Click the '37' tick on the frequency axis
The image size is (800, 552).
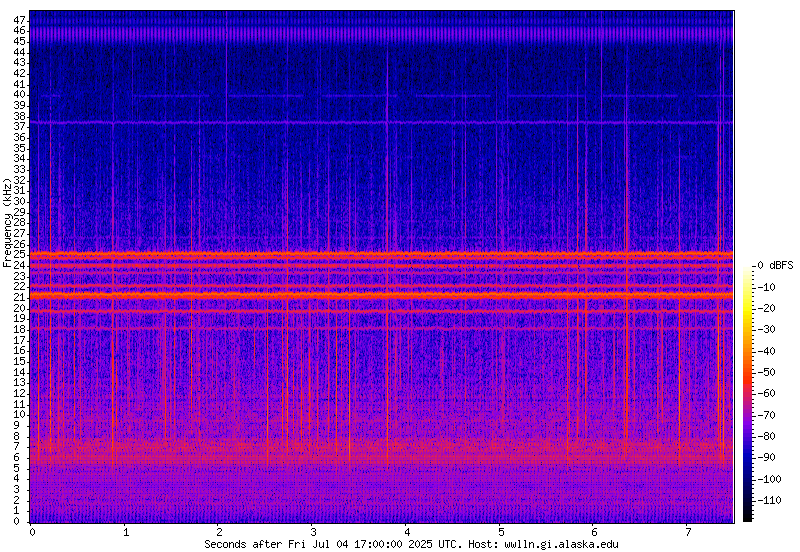(x=20, y=127)
